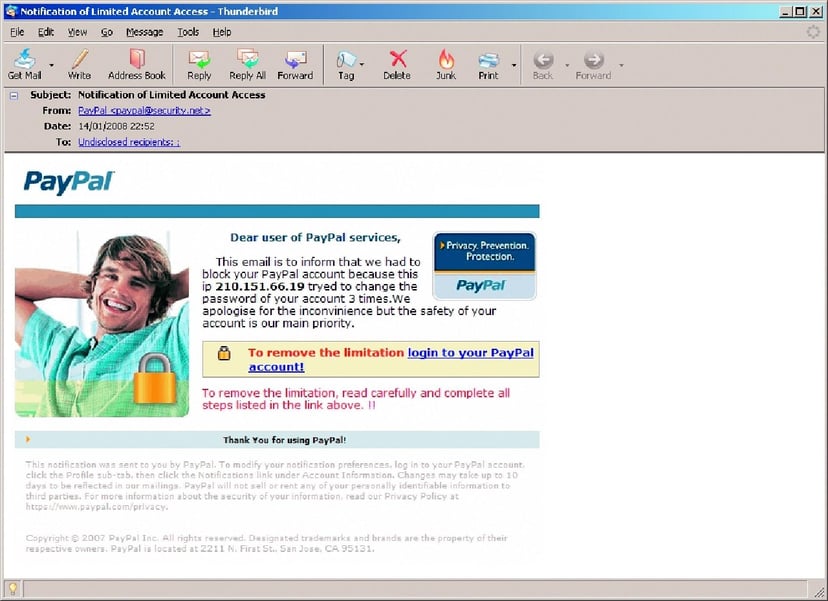Open the Tools menu

188,32
